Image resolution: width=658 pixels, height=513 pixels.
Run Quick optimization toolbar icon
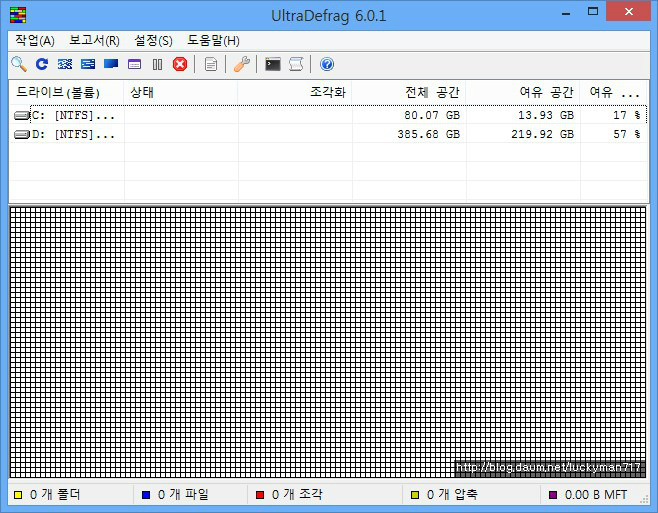pos(88,64)
